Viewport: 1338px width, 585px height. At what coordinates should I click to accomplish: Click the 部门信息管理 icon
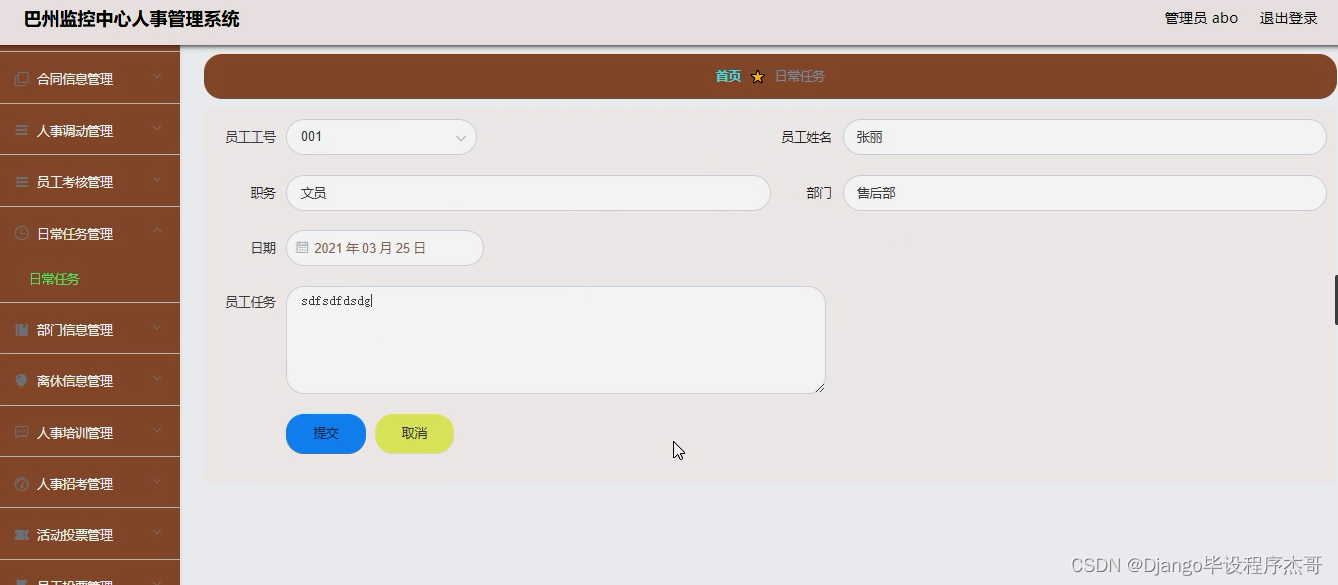(x=22, y=330)
